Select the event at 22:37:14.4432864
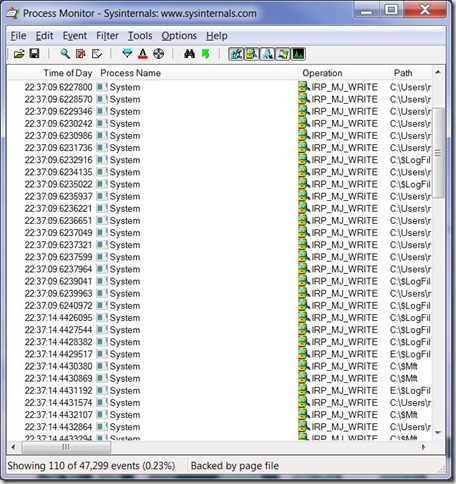 (x=219, y=427)
